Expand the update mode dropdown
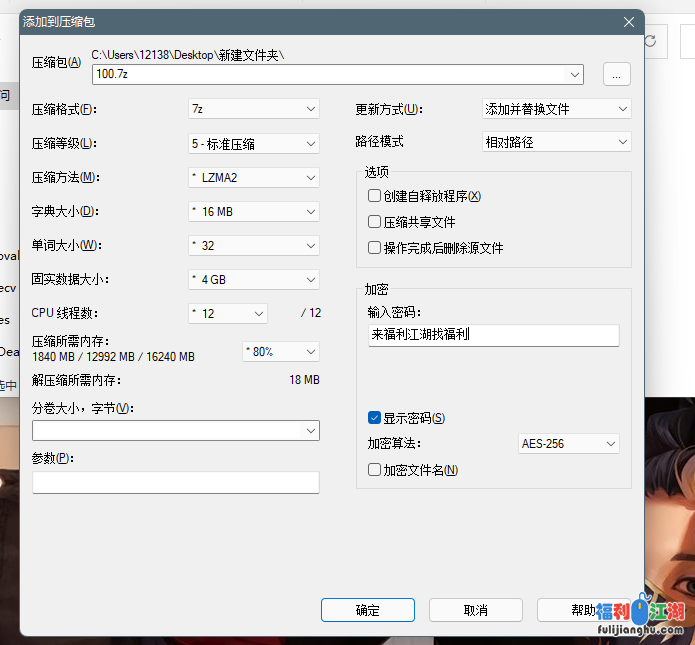This screenshot has height=645, width=695. (556, 109)
